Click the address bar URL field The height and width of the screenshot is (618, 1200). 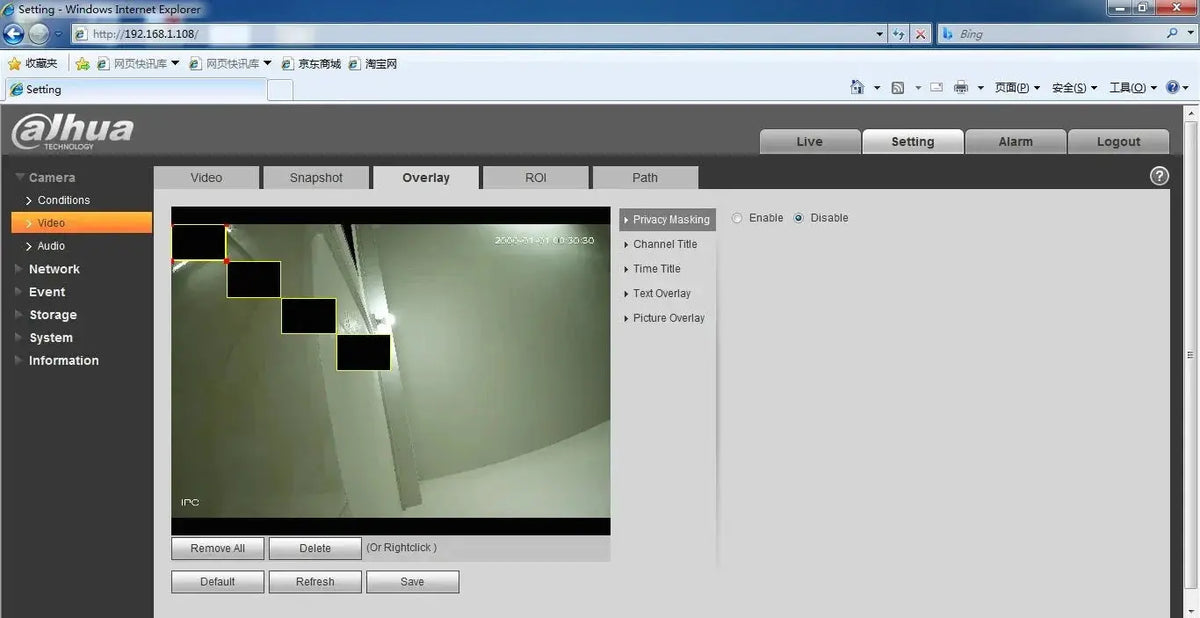[x=470, y=34]
